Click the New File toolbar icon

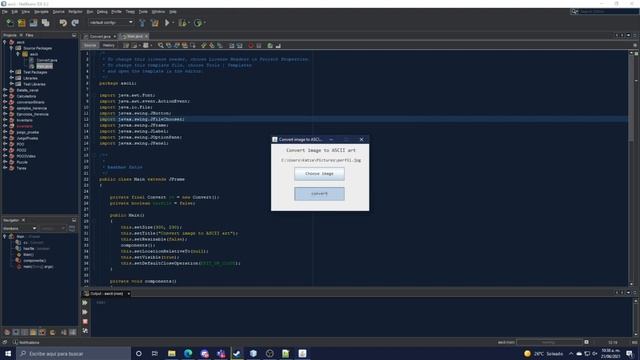coord(9,23)
